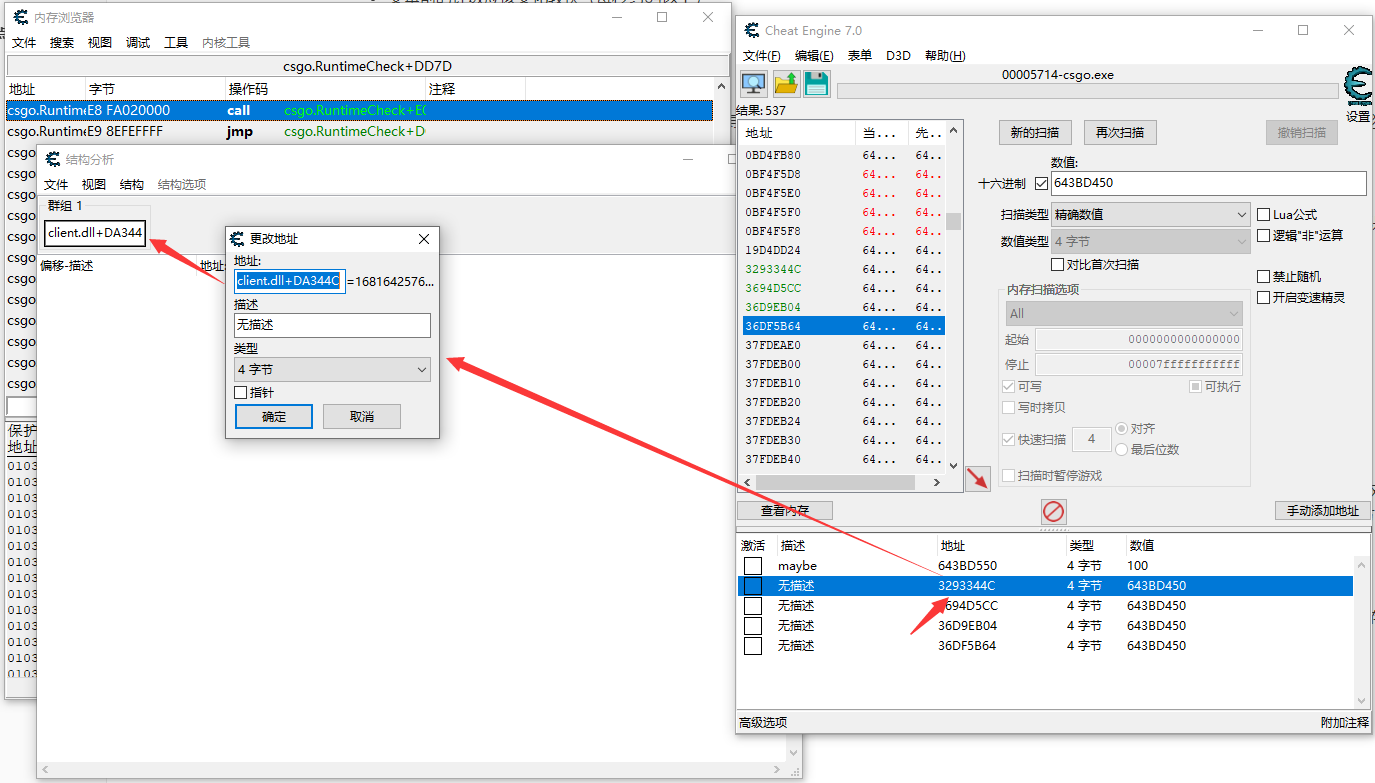Image resolution: width=1375 pixels, height=783 pixels.
Task: Open 内核工具 menu in Memory Browser
Action: (226, 43)
